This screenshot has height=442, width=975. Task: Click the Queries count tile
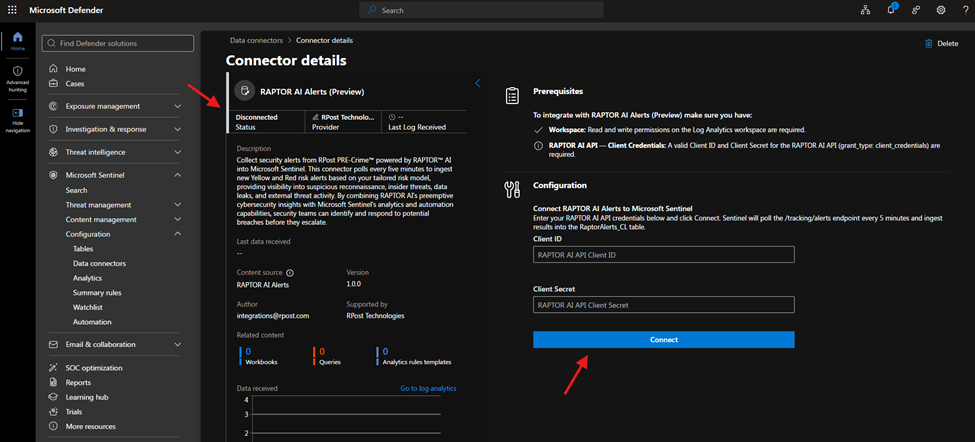point(328,356)
